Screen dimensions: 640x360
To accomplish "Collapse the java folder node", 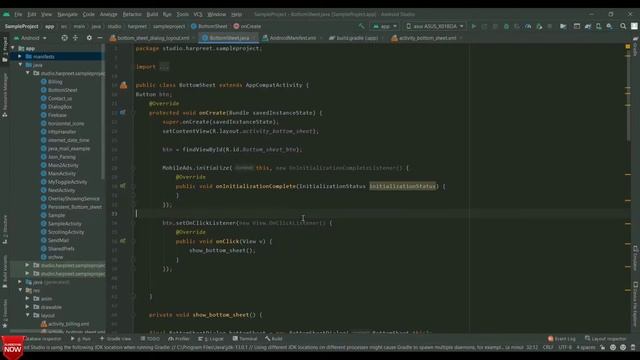I will point(20,65).
